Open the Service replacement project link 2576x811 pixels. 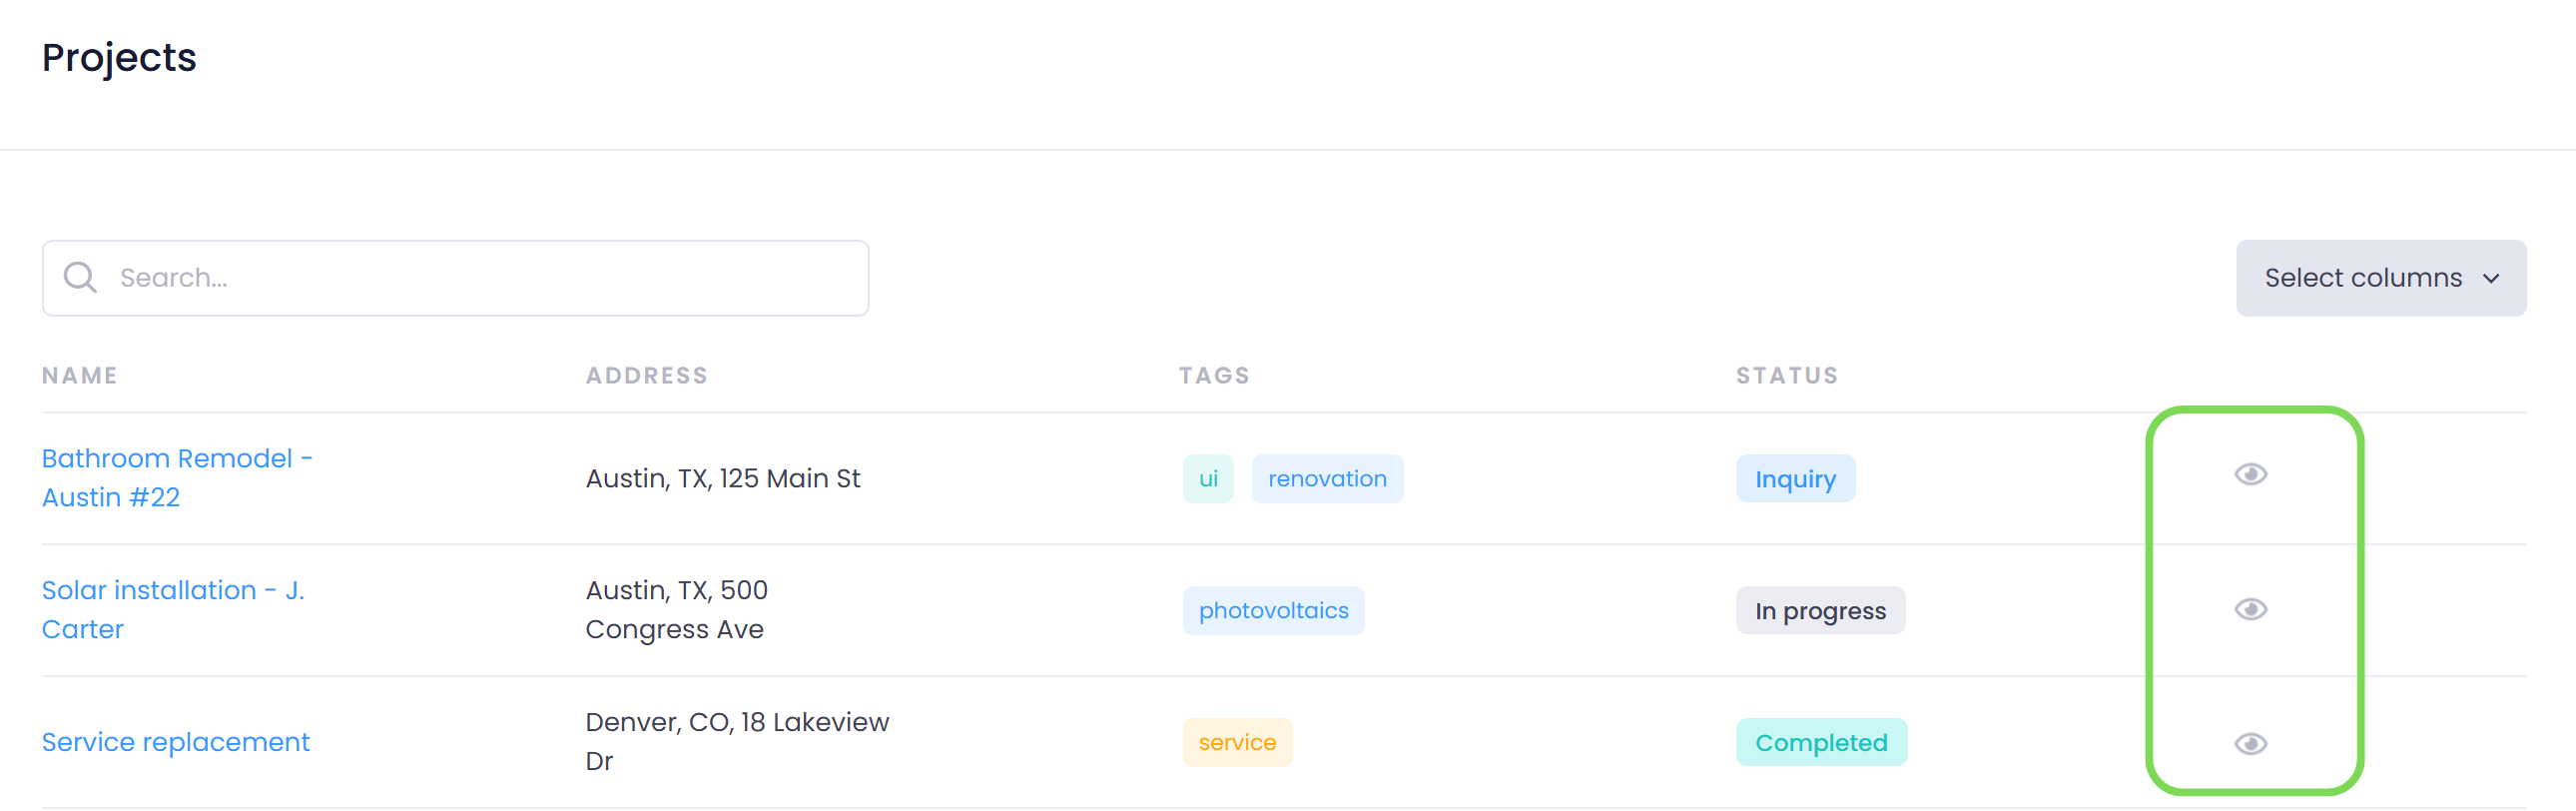(176, 742)
